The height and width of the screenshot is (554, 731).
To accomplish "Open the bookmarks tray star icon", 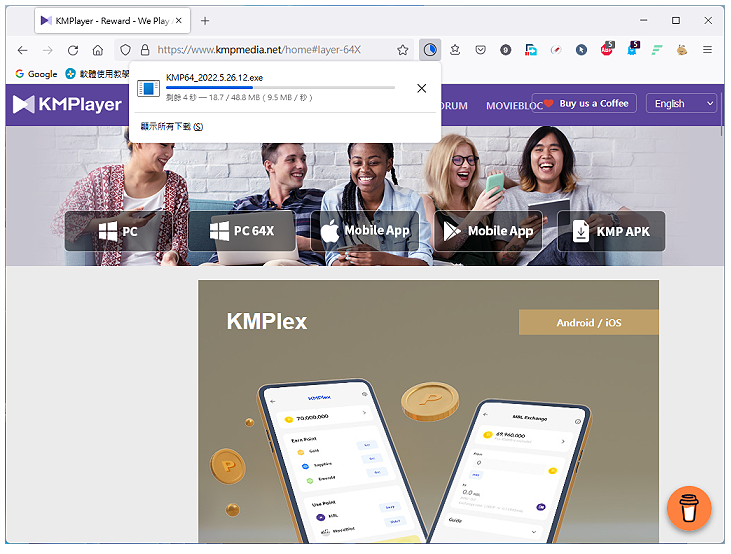I will click(x=455, y=50).
